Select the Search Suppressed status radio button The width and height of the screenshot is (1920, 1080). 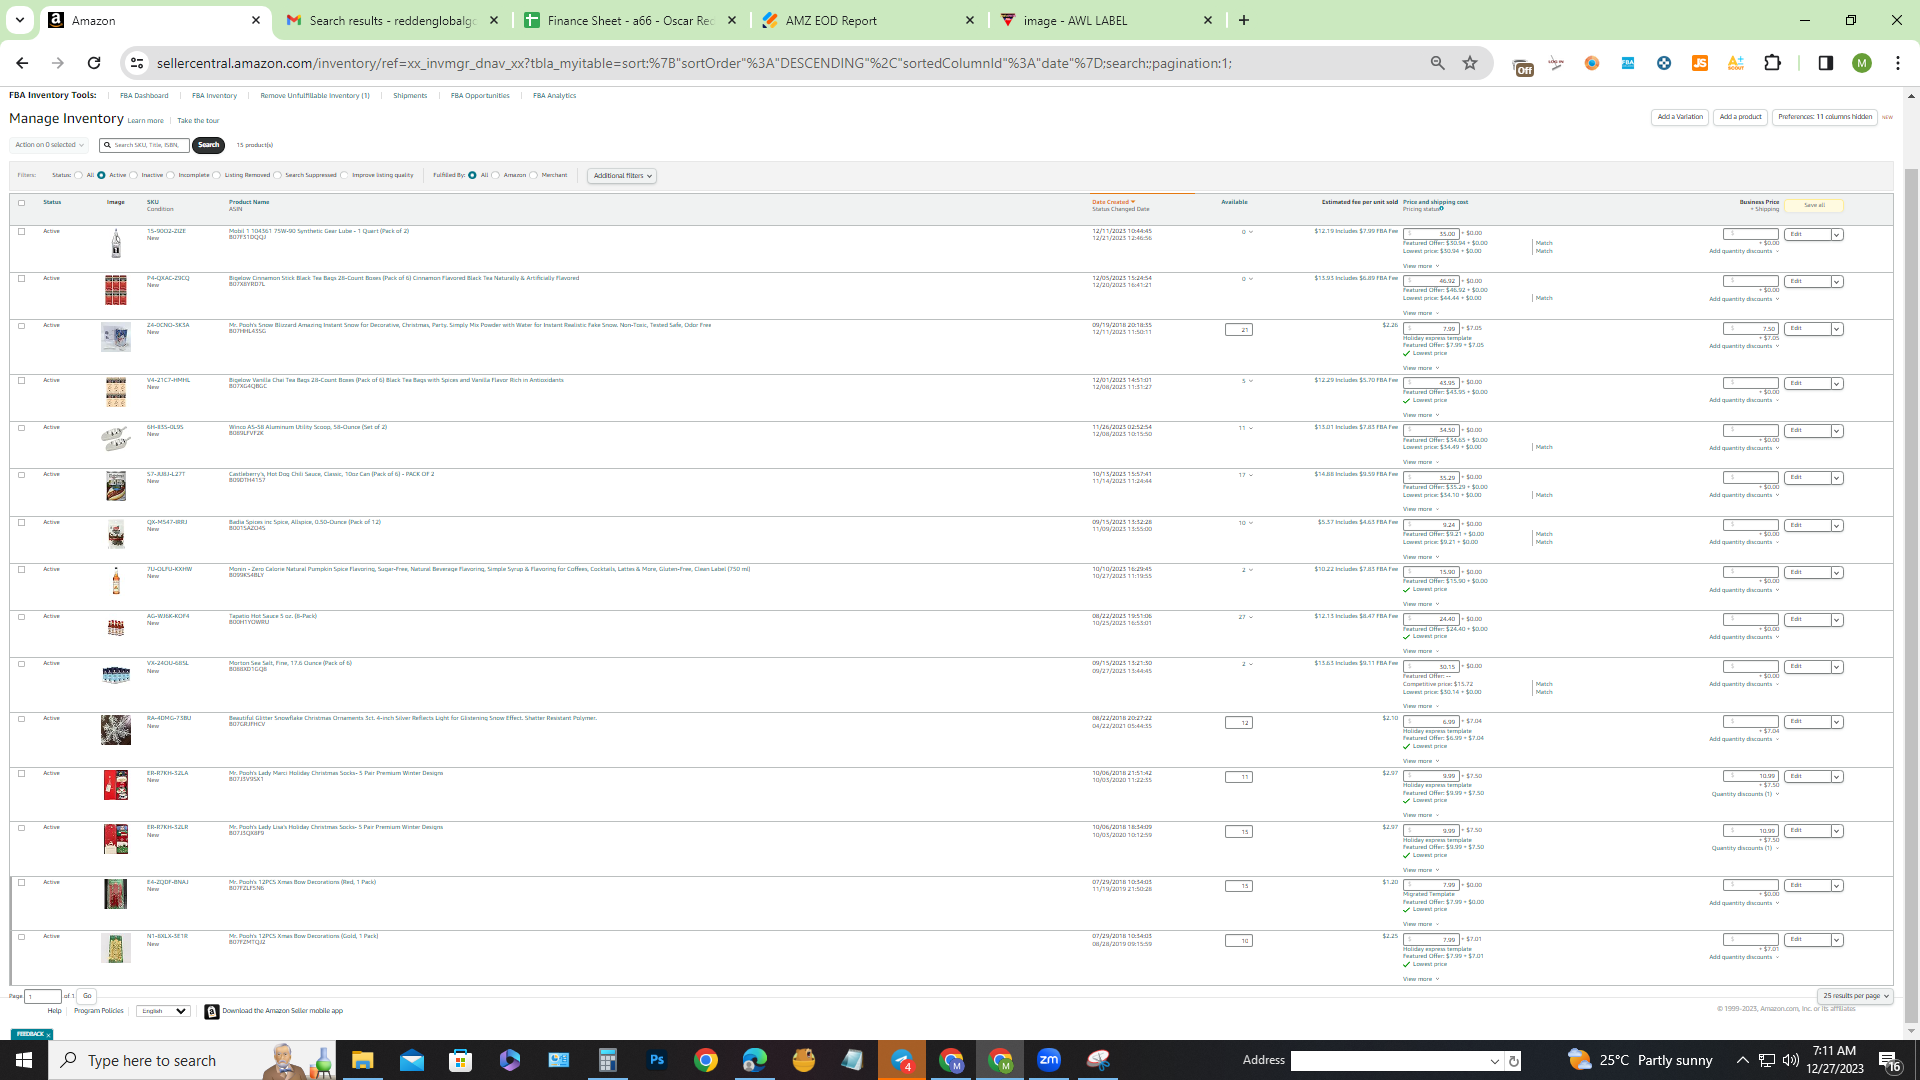[x=278, y=175]
